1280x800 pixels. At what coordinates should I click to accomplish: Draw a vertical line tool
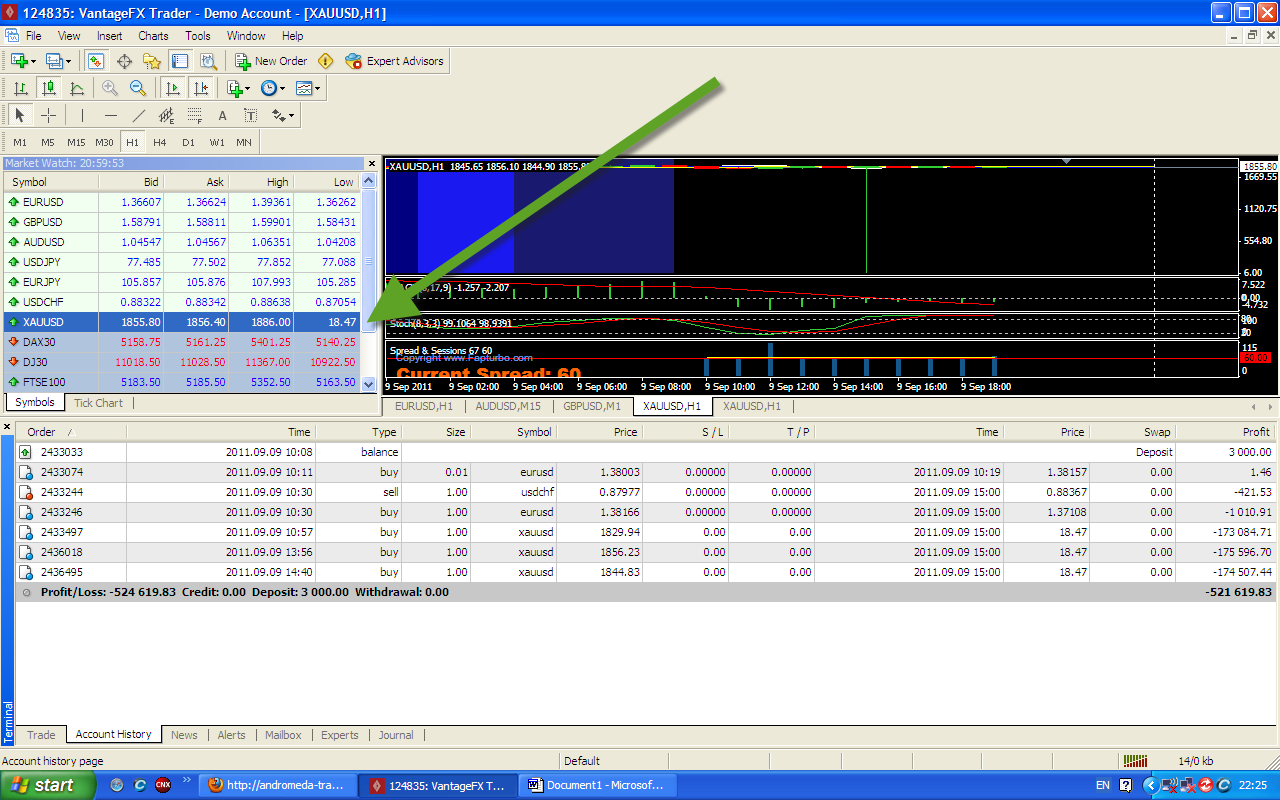point(82,115)
